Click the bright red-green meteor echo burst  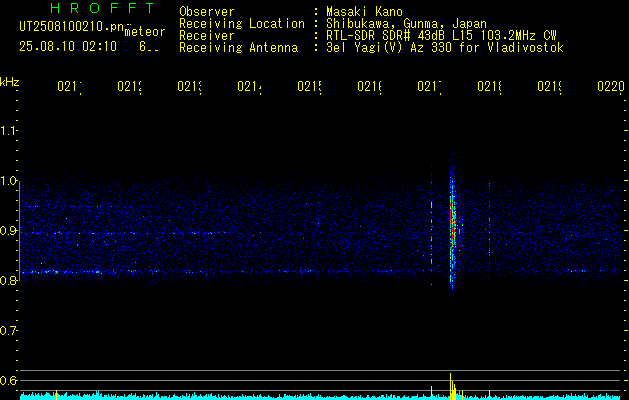coord(453,225)
